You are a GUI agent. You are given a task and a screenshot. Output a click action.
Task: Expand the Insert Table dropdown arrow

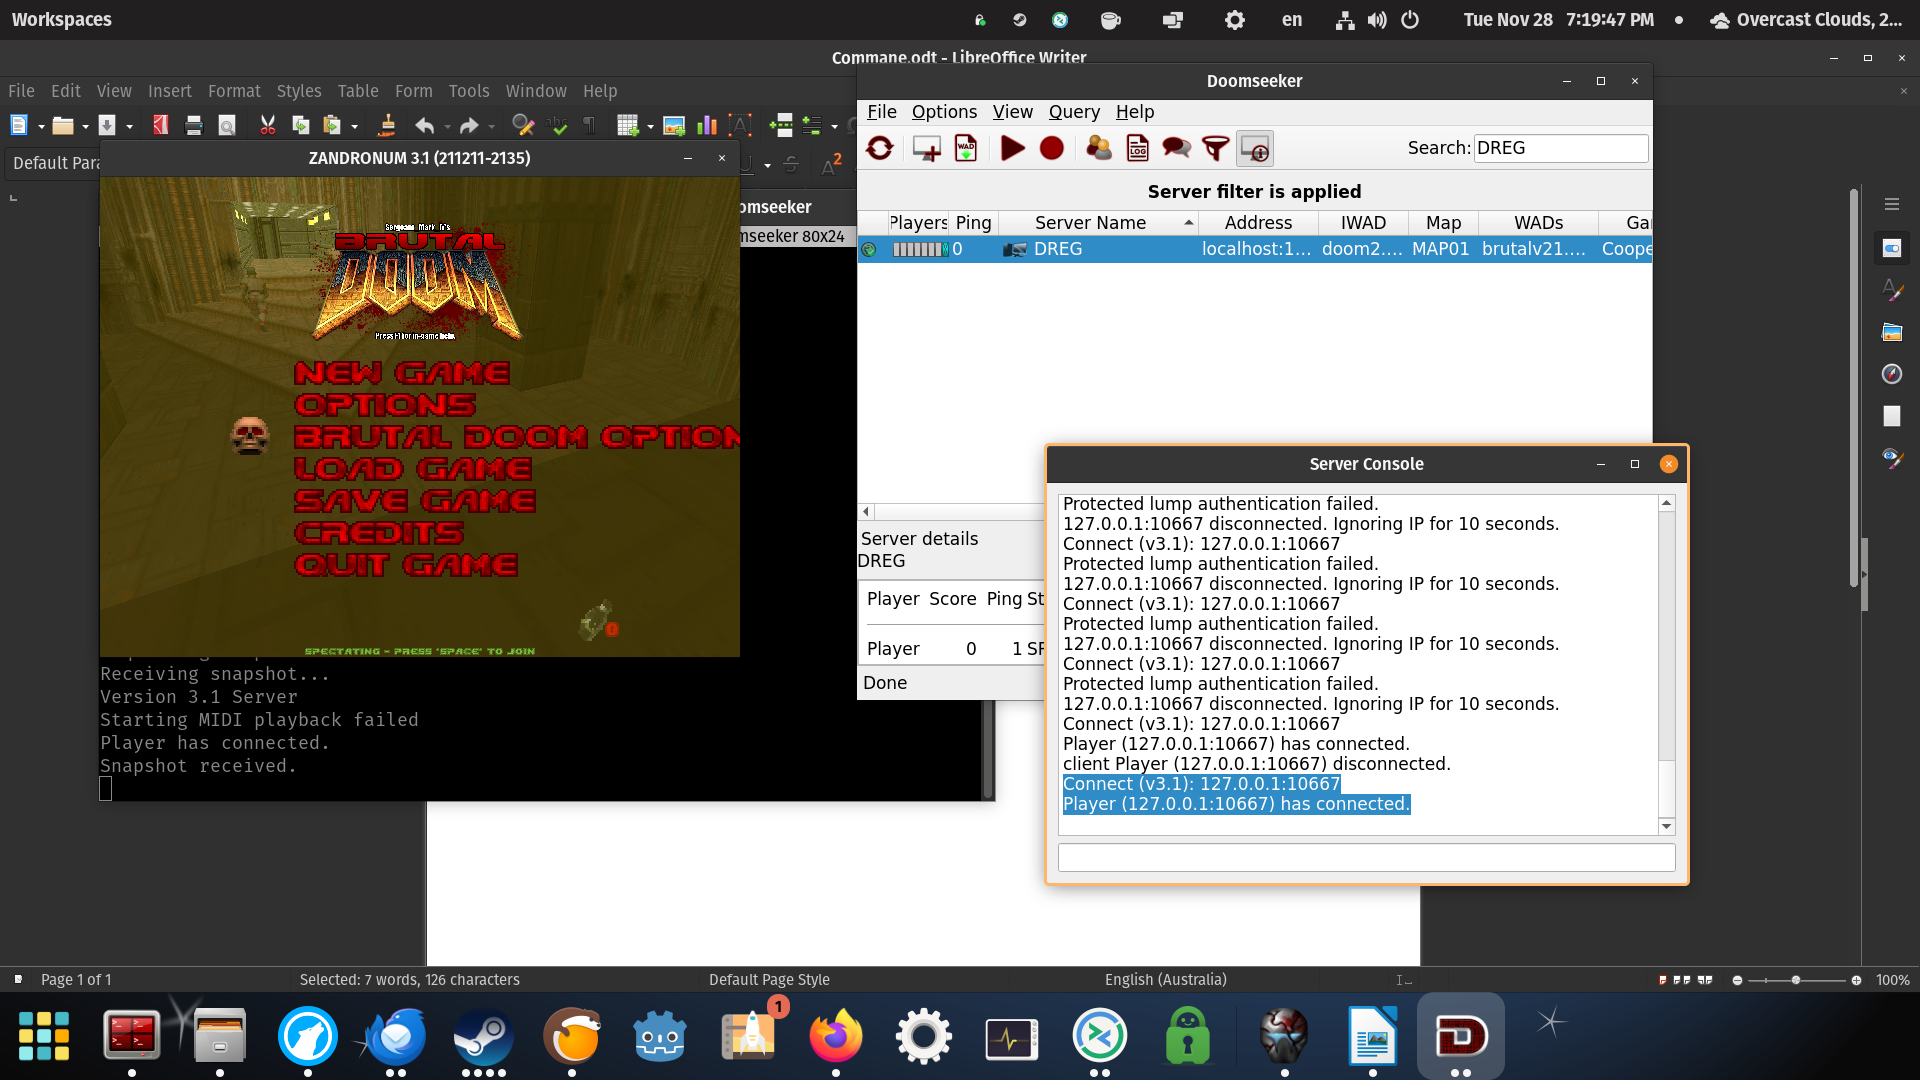point(650,127)
